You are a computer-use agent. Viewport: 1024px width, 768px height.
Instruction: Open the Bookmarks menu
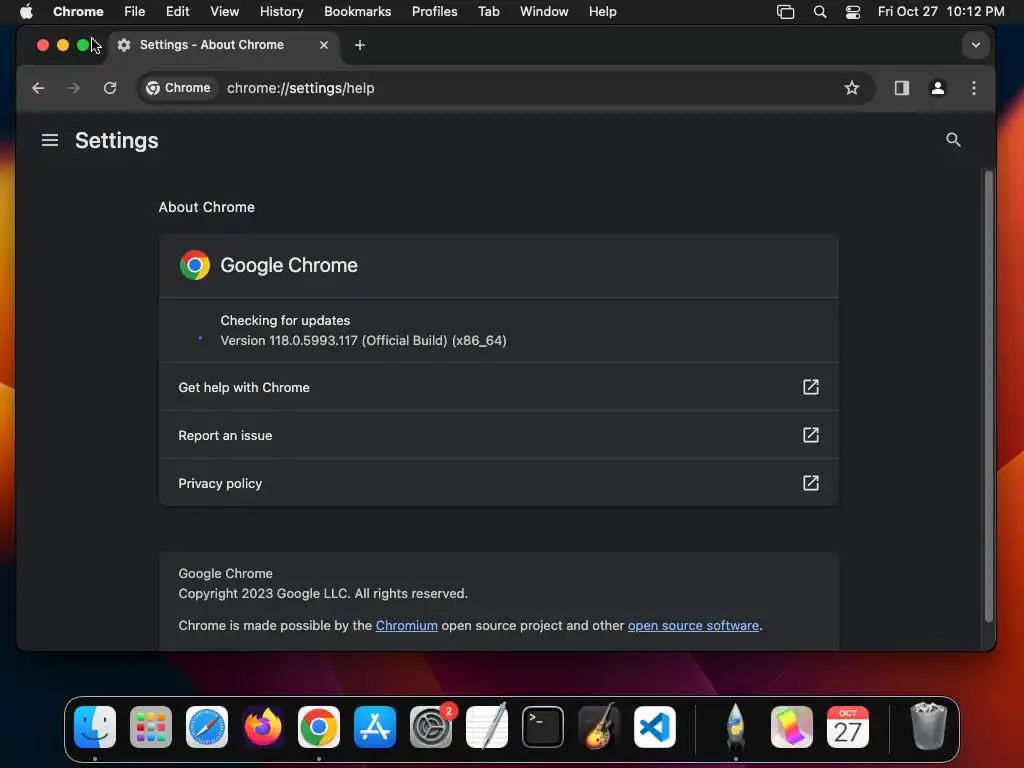coord(357,12)
